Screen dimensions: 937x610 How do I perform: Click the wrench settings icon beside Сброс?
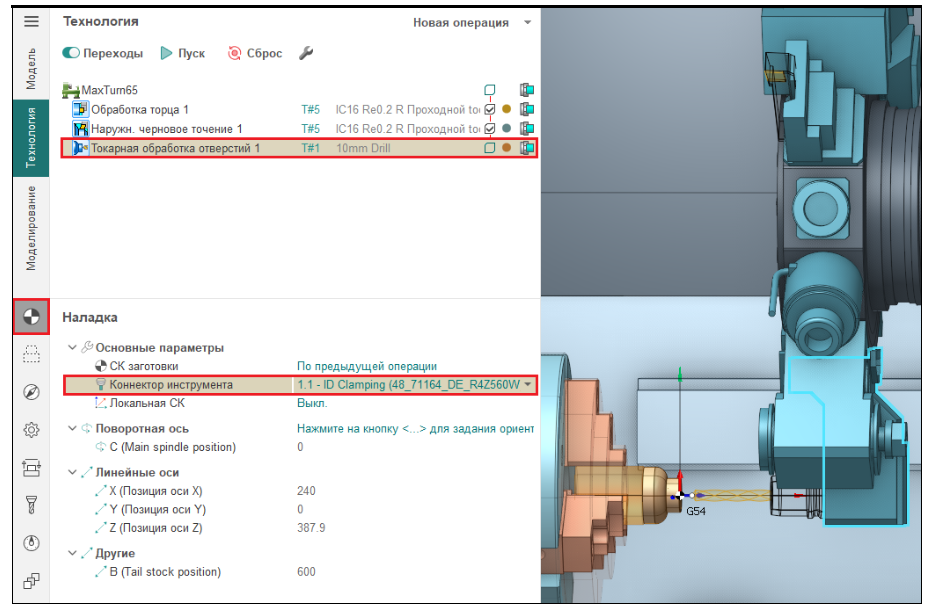306,53
